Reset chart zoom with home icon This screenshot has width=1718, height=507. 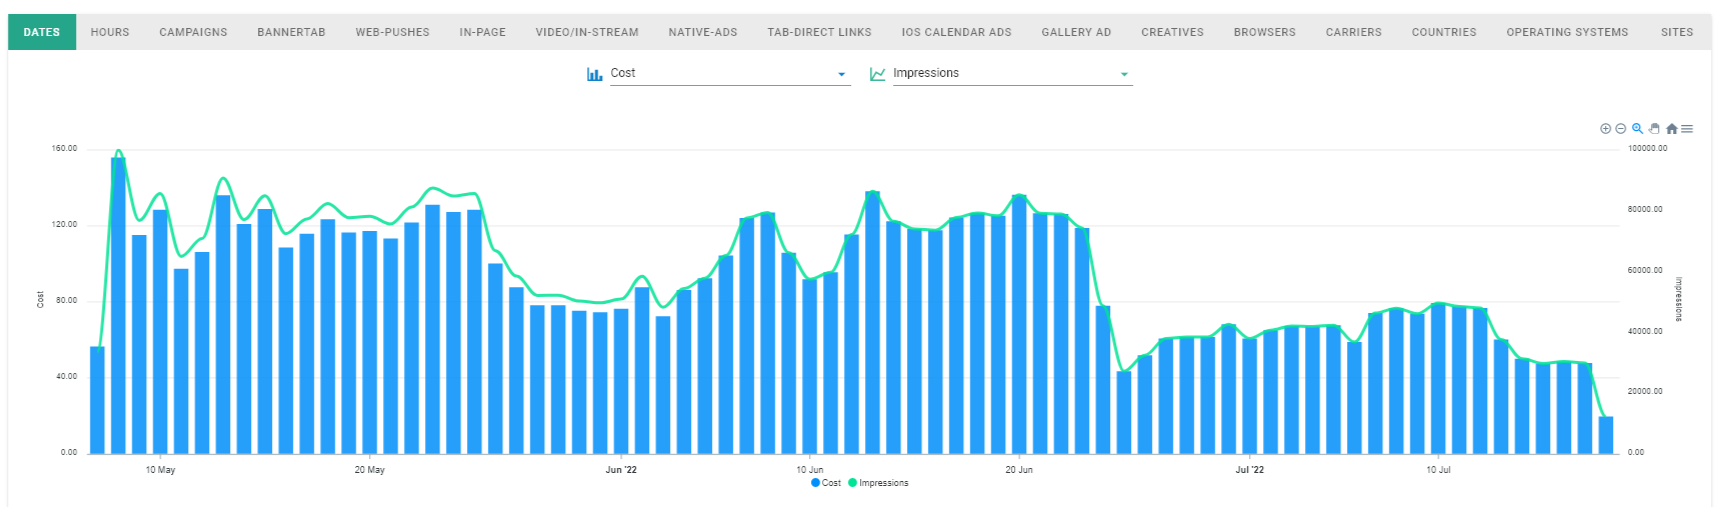(x=1671, y=129)
